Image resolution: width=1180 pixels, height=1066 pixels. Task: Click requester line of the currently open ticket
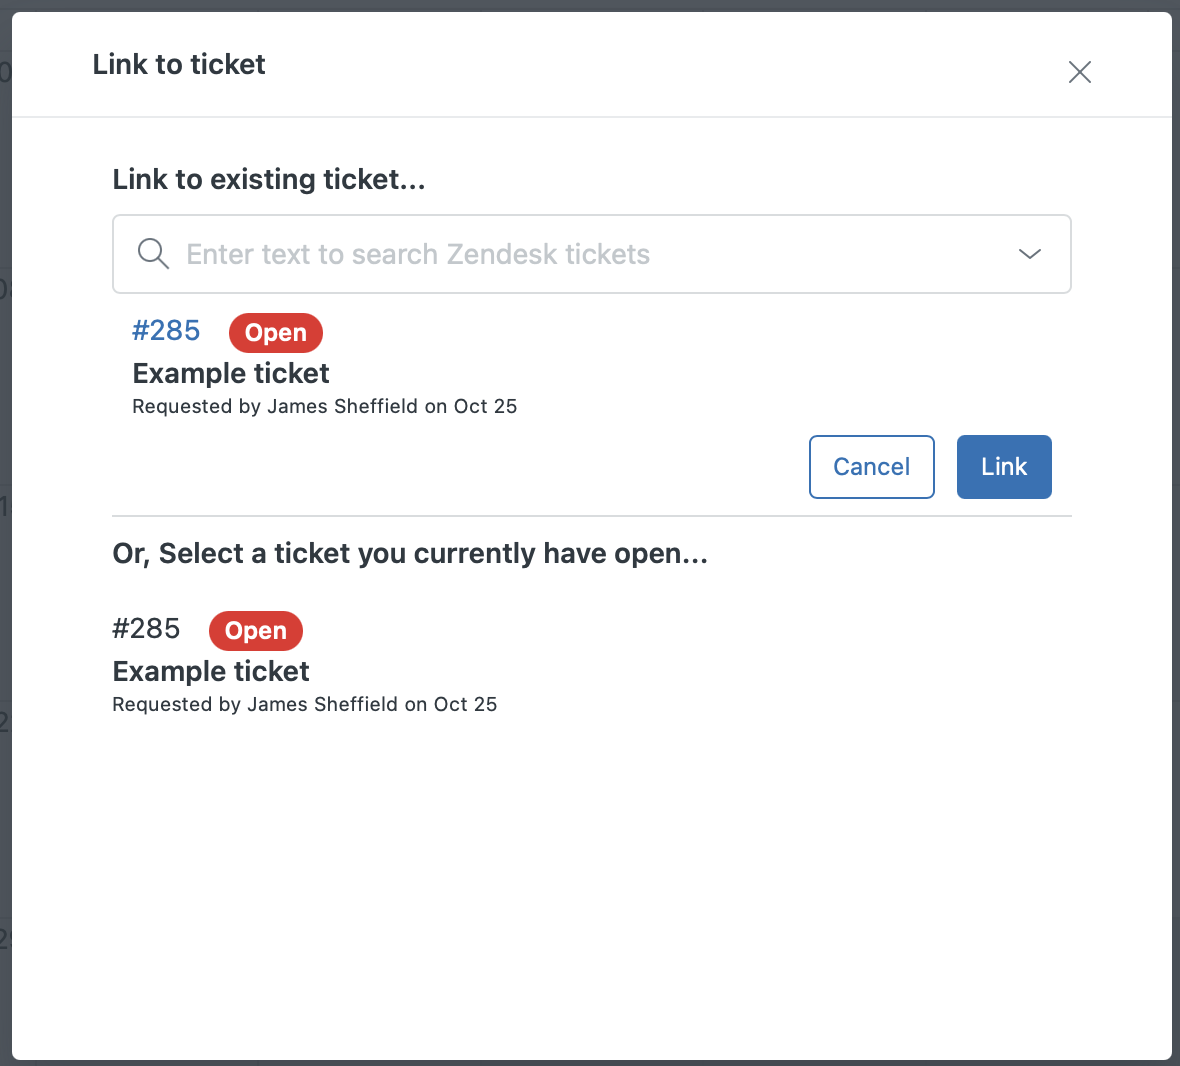(x=305, y=705)
